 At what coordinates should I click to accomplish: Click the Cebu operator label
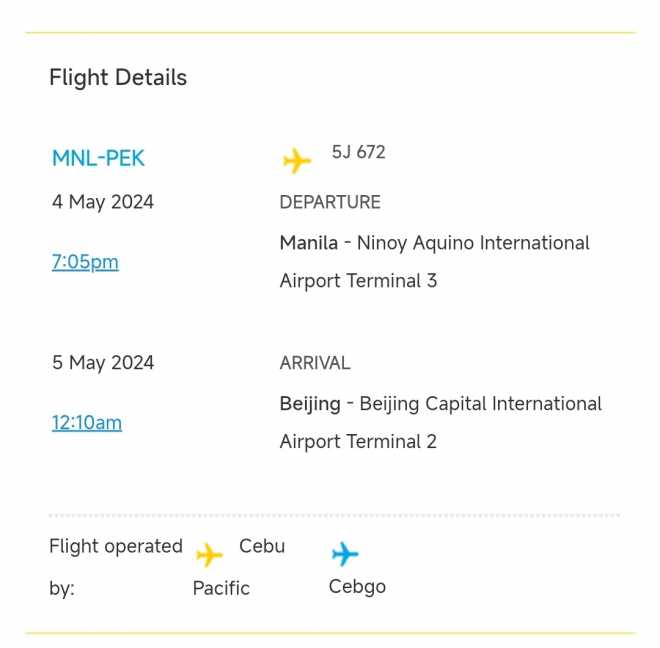tap(262, 546)
